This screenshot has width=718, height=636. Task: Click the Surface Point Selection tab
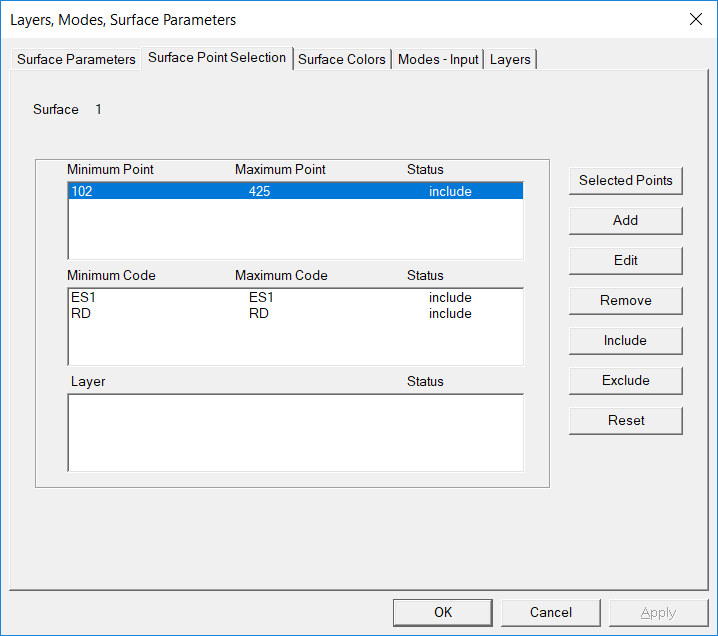coord(217,58)
